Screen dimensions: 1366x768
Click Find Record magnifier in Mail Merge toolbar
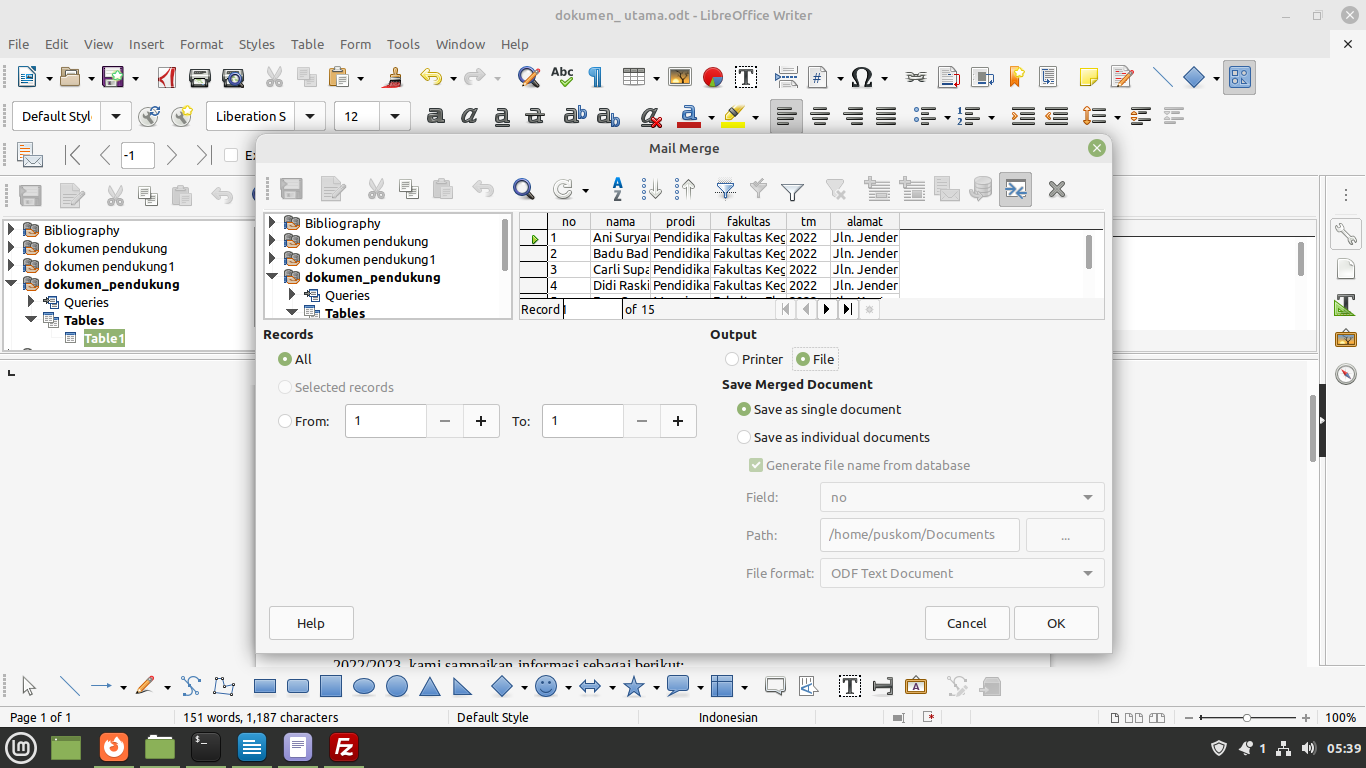523,189
